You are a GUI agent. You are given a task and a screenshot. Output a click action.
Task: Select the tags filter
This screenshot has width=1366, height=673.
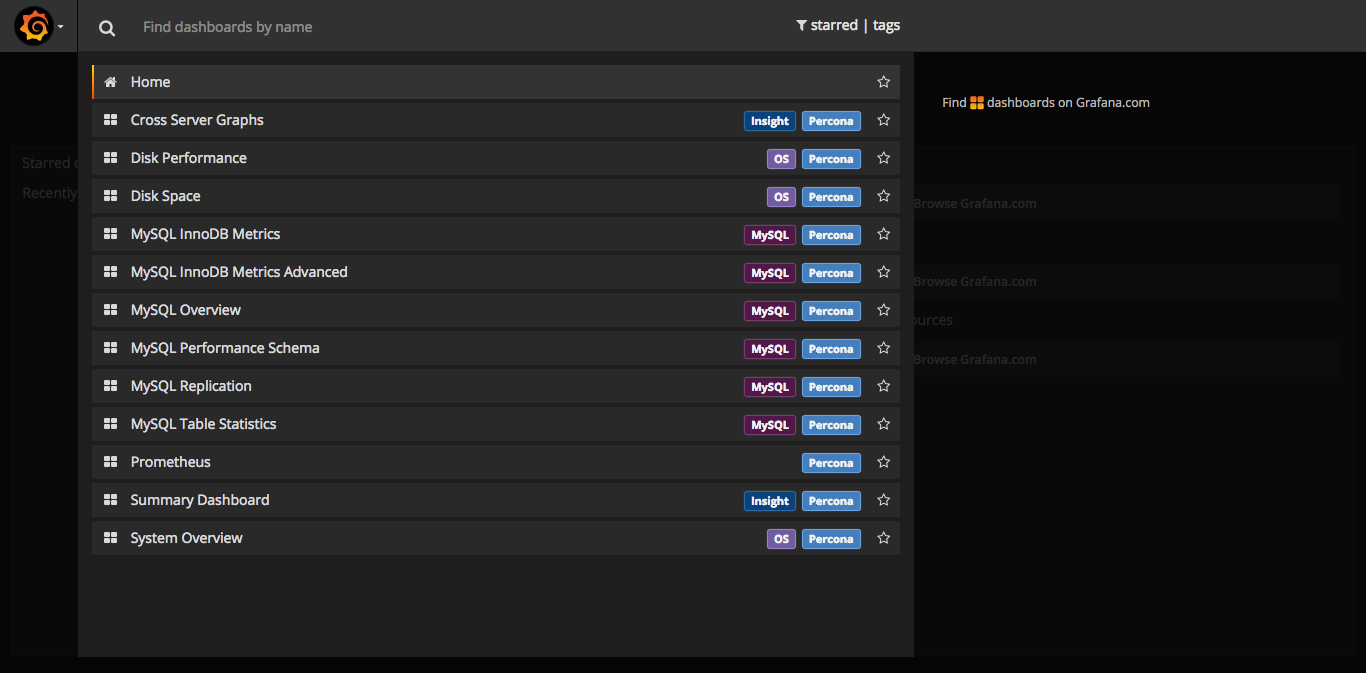pos(886,25)
